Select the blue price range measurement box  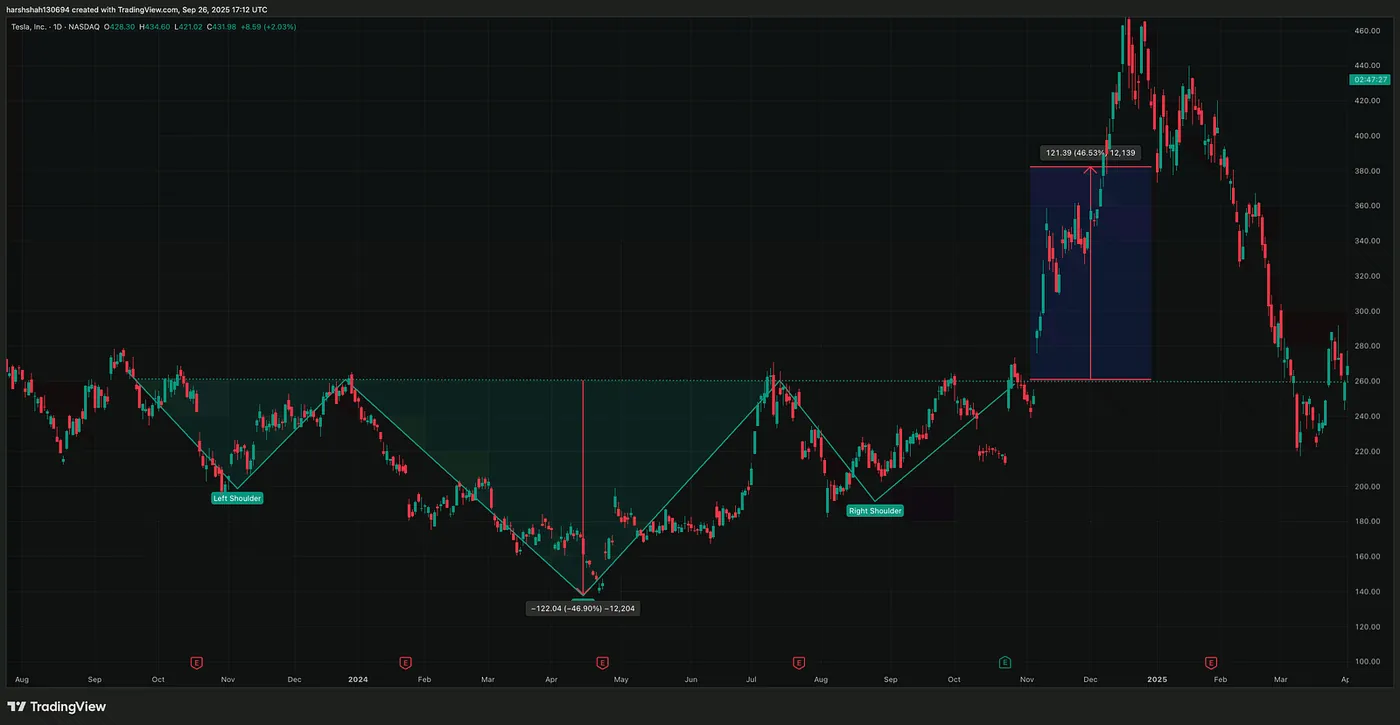point(1091,273)
